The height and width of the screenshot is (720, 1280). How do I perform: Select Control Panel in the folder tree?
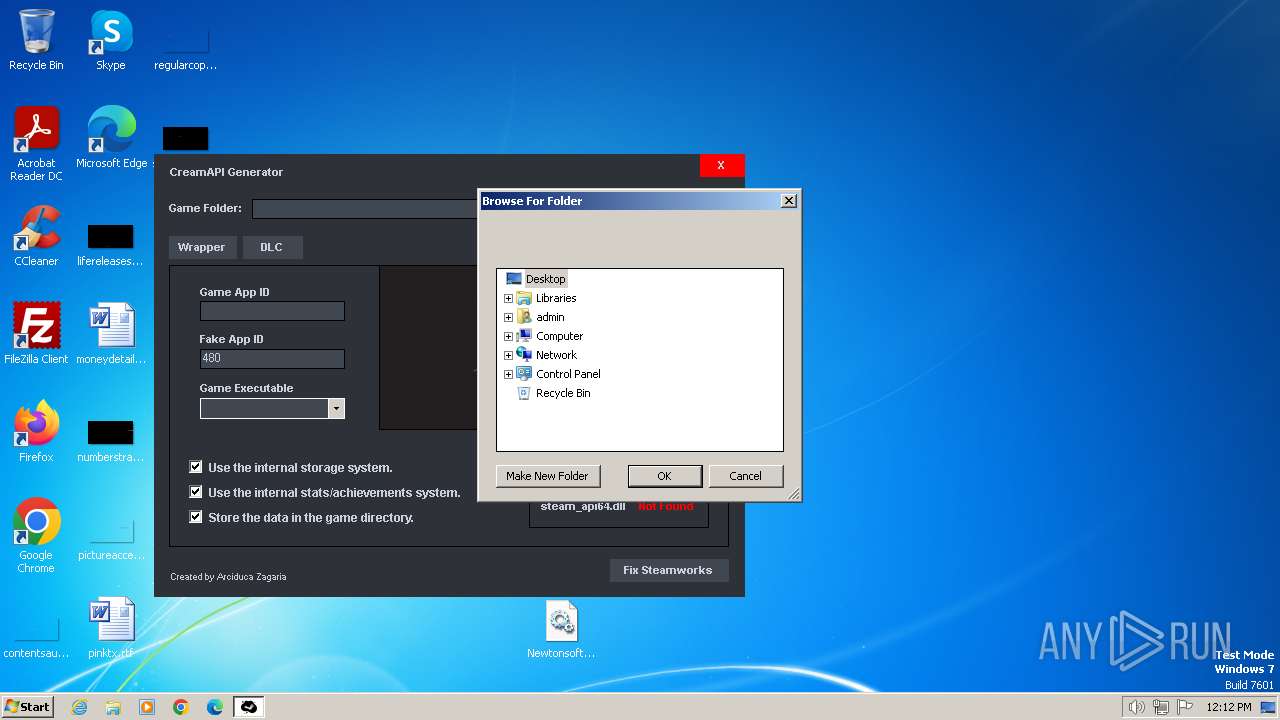[x=568, y=374]
